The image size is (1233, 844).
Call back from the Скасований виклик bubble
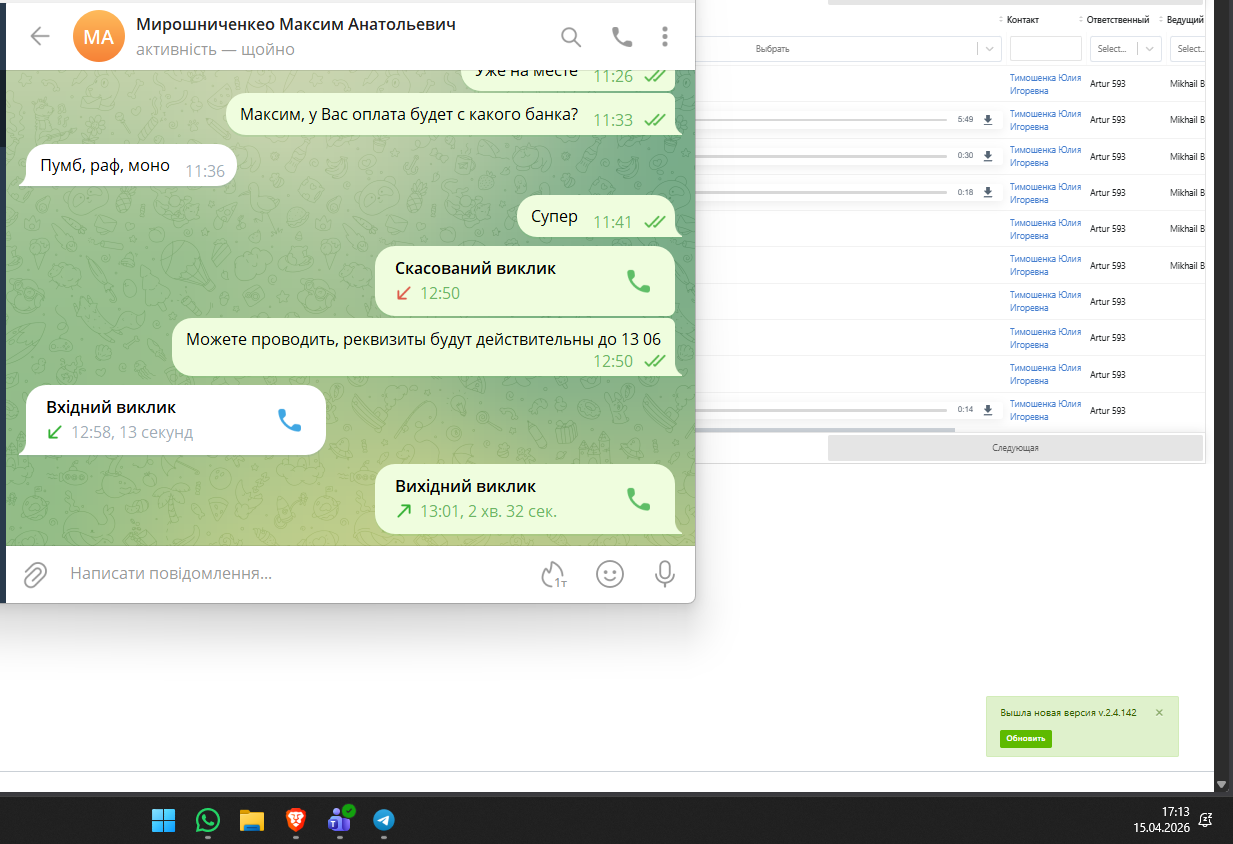638,281
